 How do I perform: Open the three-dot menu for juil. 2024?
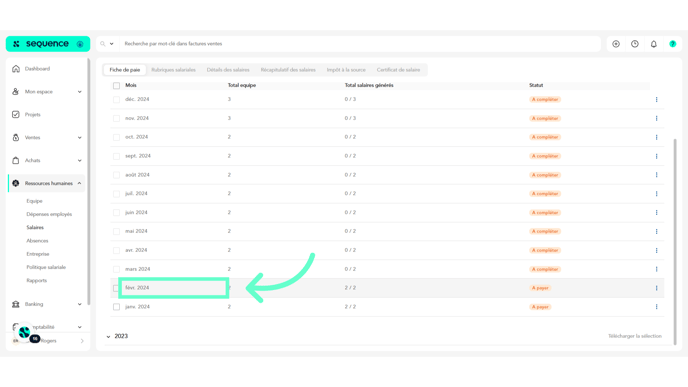[656, 194]
